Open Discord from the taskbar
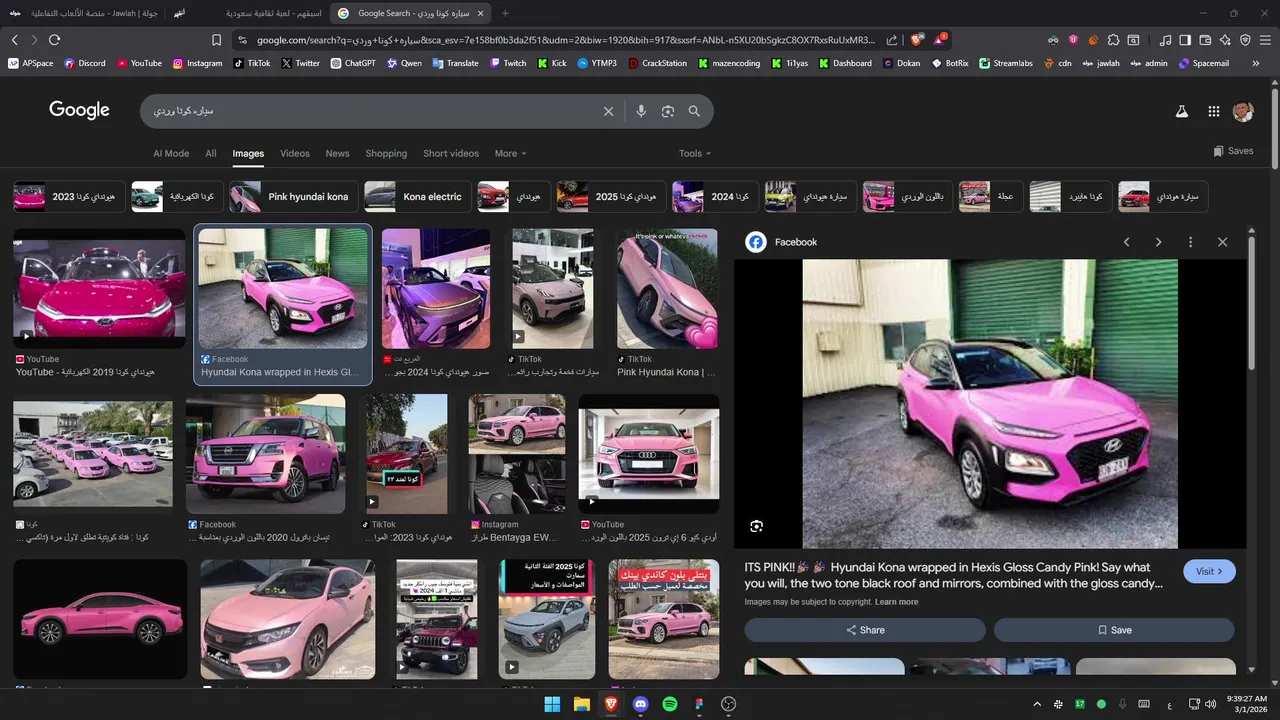Screen dimensions: 1280x720 (641, 704)
